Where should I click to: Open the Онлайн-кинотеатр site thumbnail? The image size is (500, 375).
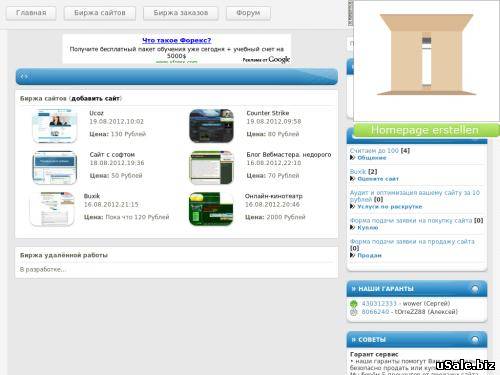coord(211,209)
